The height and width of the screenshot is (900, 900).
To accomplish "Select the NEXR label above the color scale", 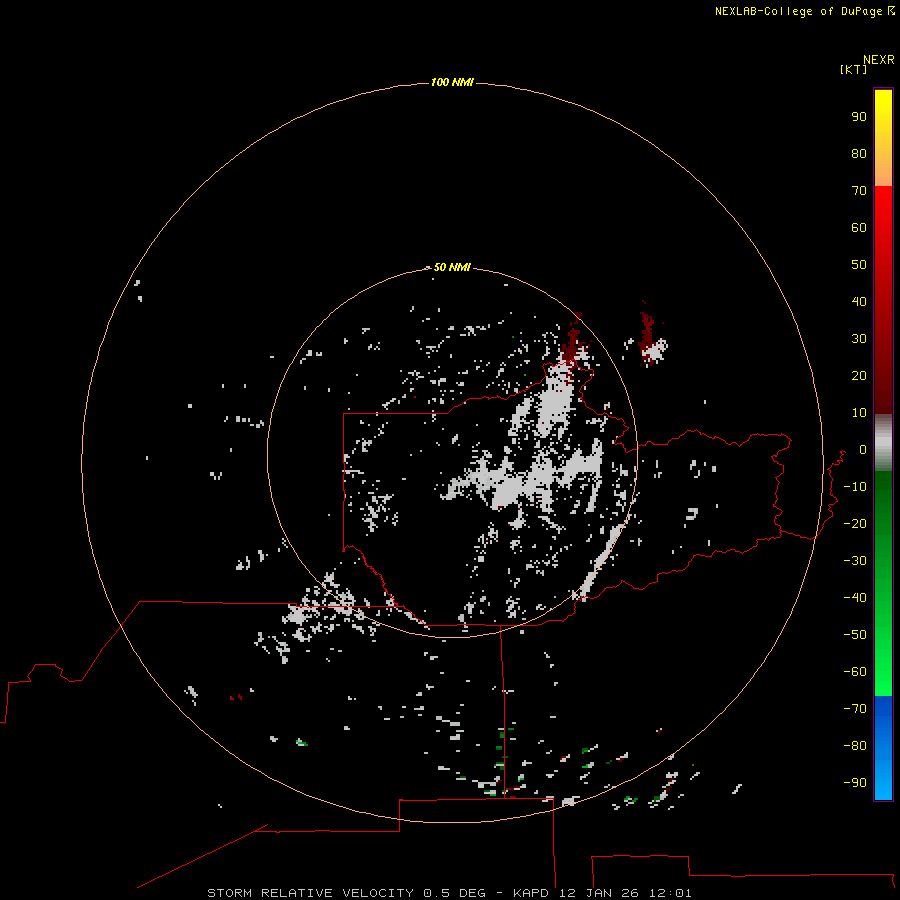I will pos(878,60).
